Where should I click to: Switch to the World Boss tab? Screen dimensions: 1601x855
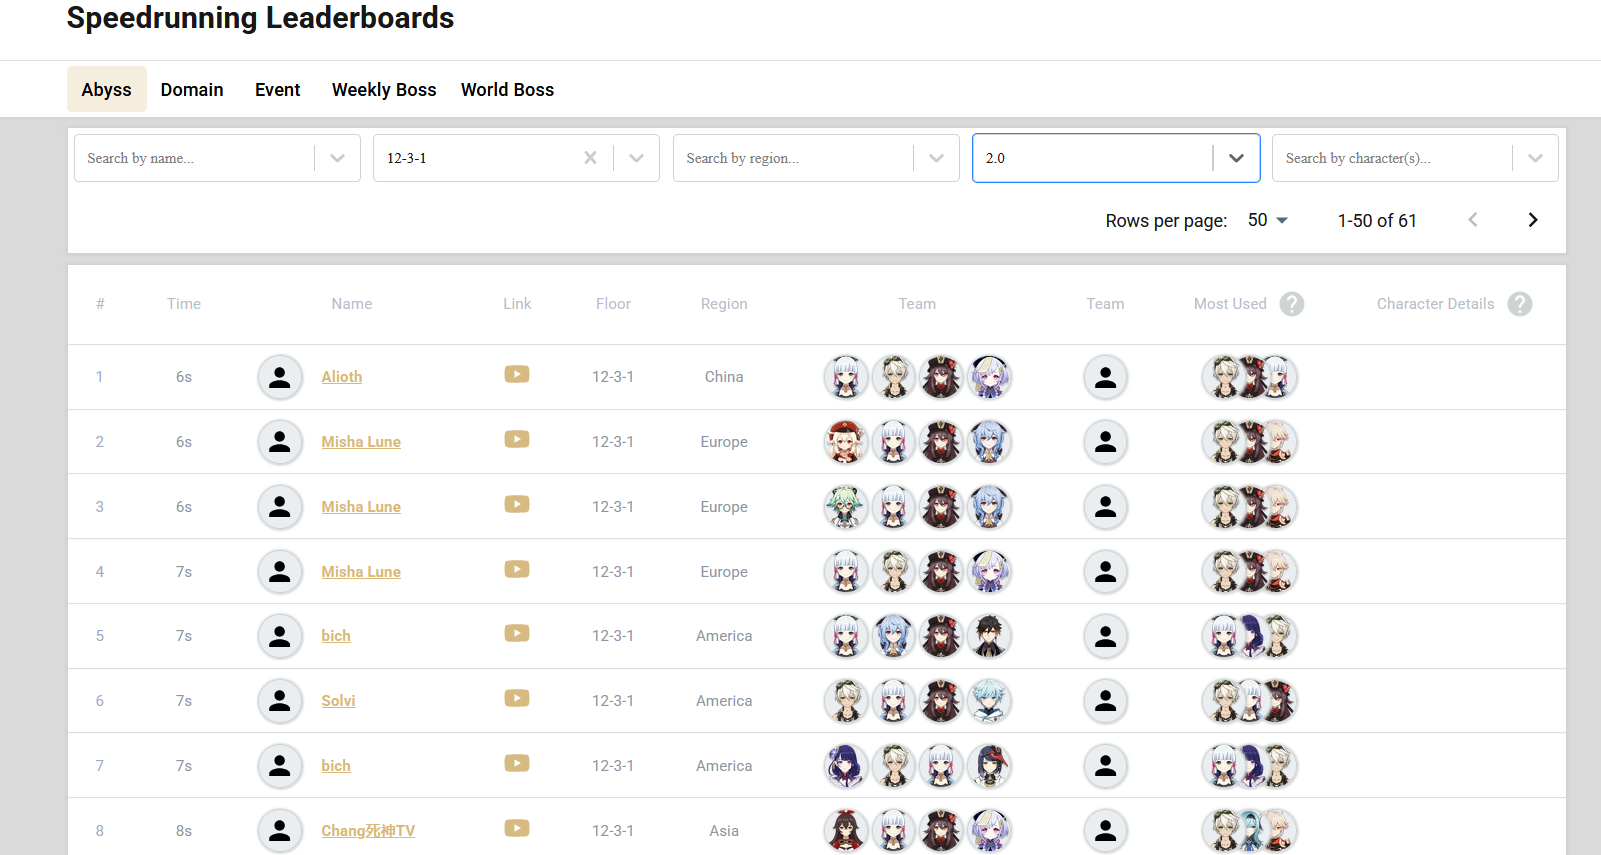[507, 89]
